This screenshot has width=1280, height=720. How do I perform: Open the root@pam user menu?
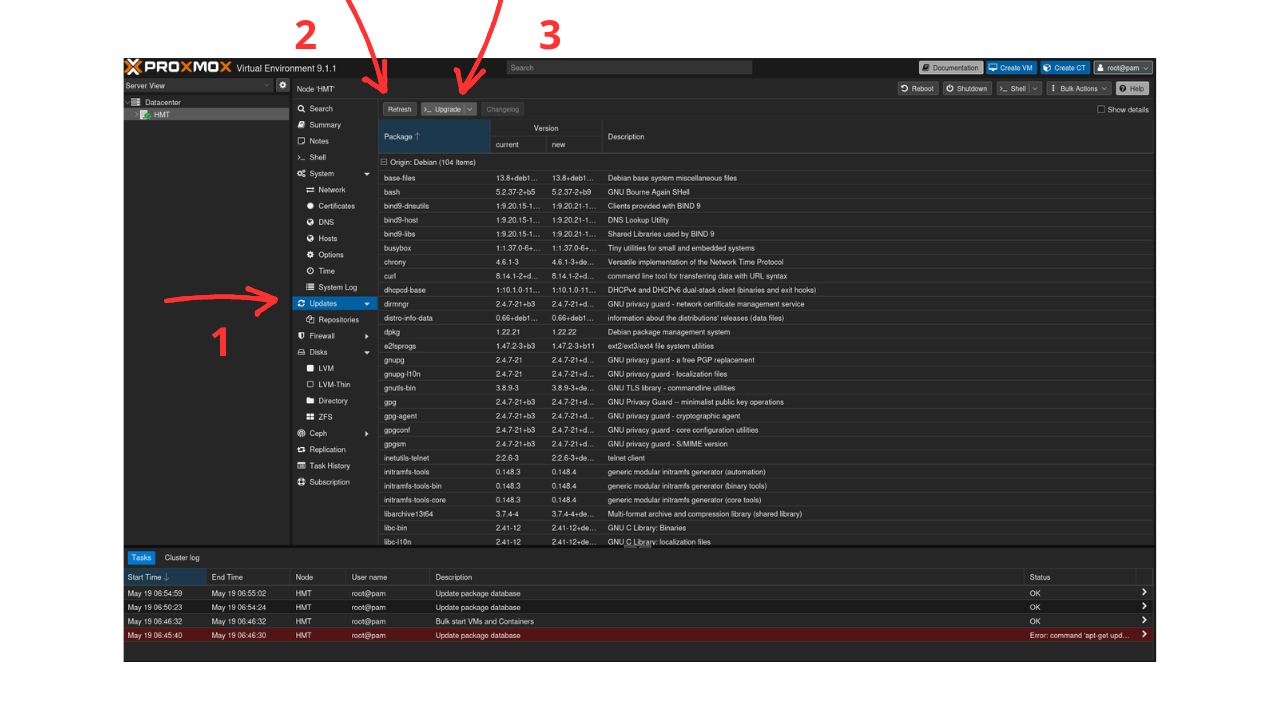click(x=1123, y=68)
